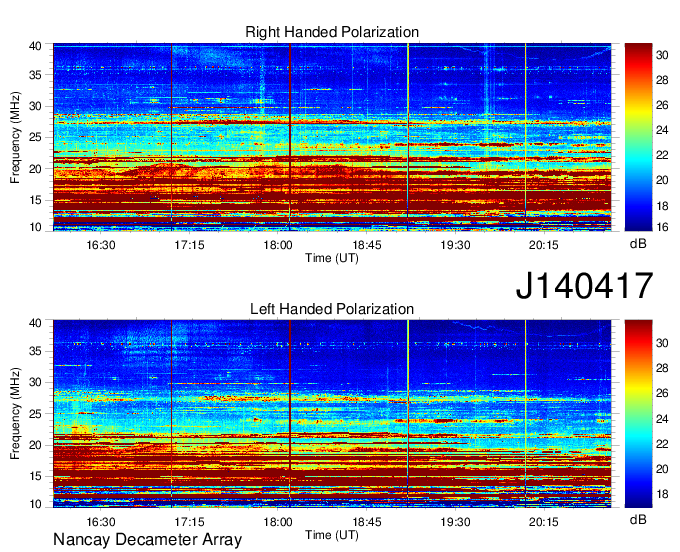
Task: Click the 20:15 time tick of the right-handed plot
Action: [544, 245]
